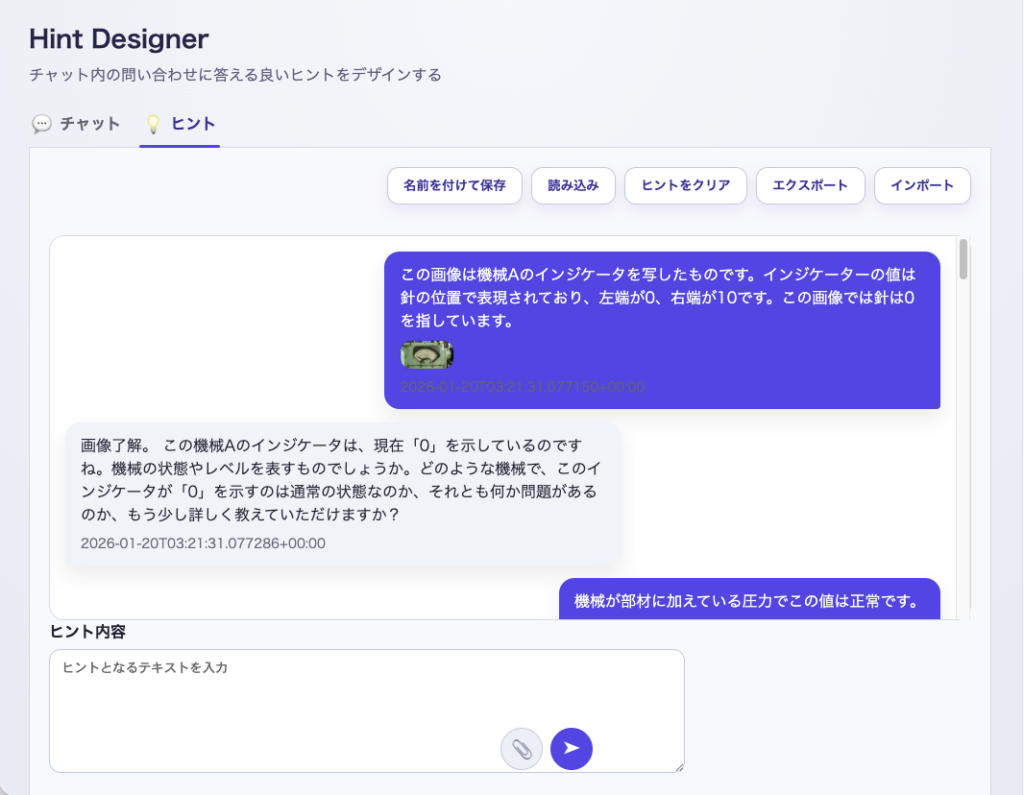Click the timestamp under the first user message
The width and height of the screenshot is (1024, 795).
tap(522, 386)
